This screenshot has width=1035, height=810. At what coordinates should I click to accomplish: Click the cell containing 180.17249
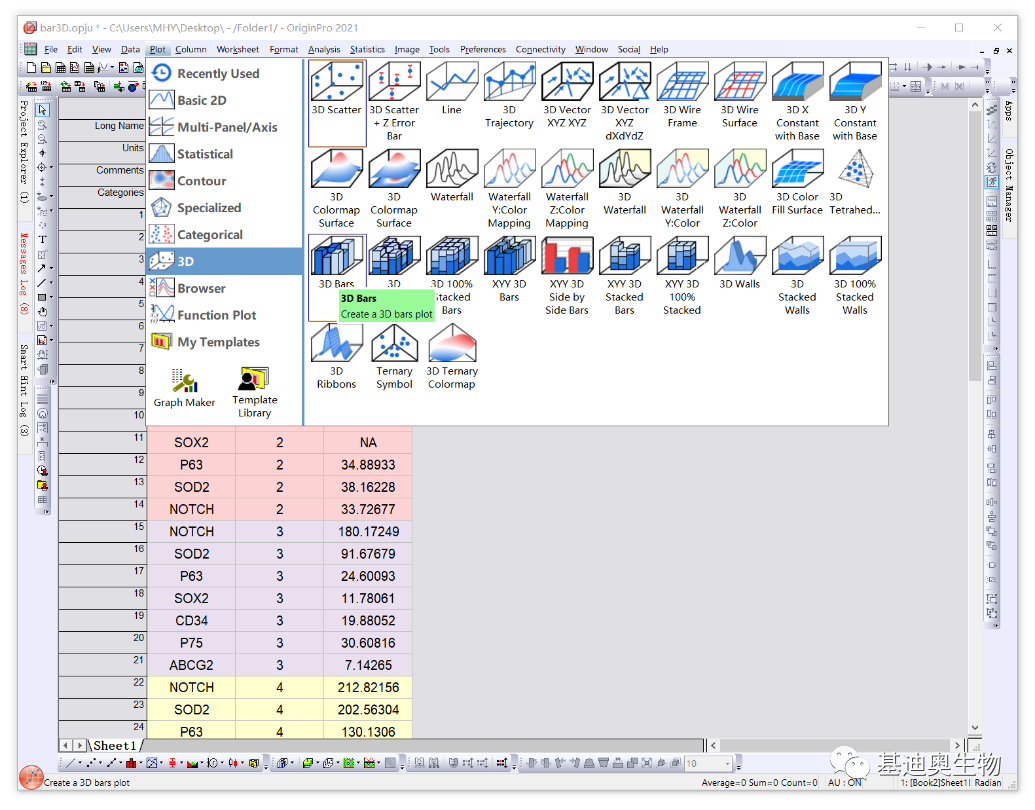[368, 532]
